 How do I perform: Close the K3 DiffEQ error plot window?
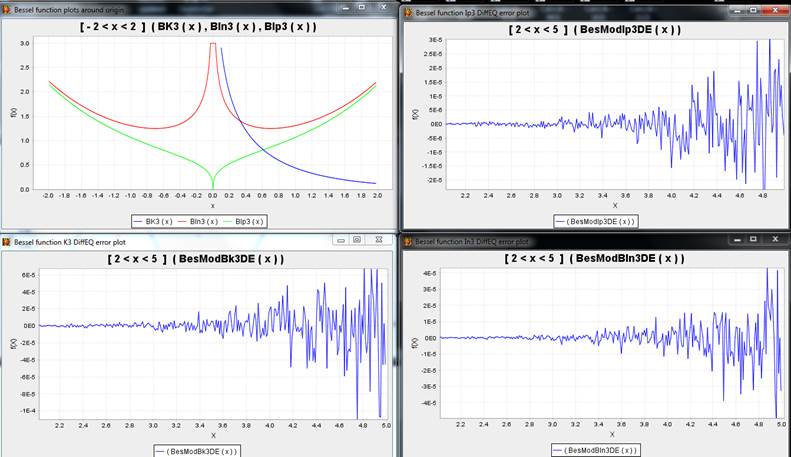point(378,240)
